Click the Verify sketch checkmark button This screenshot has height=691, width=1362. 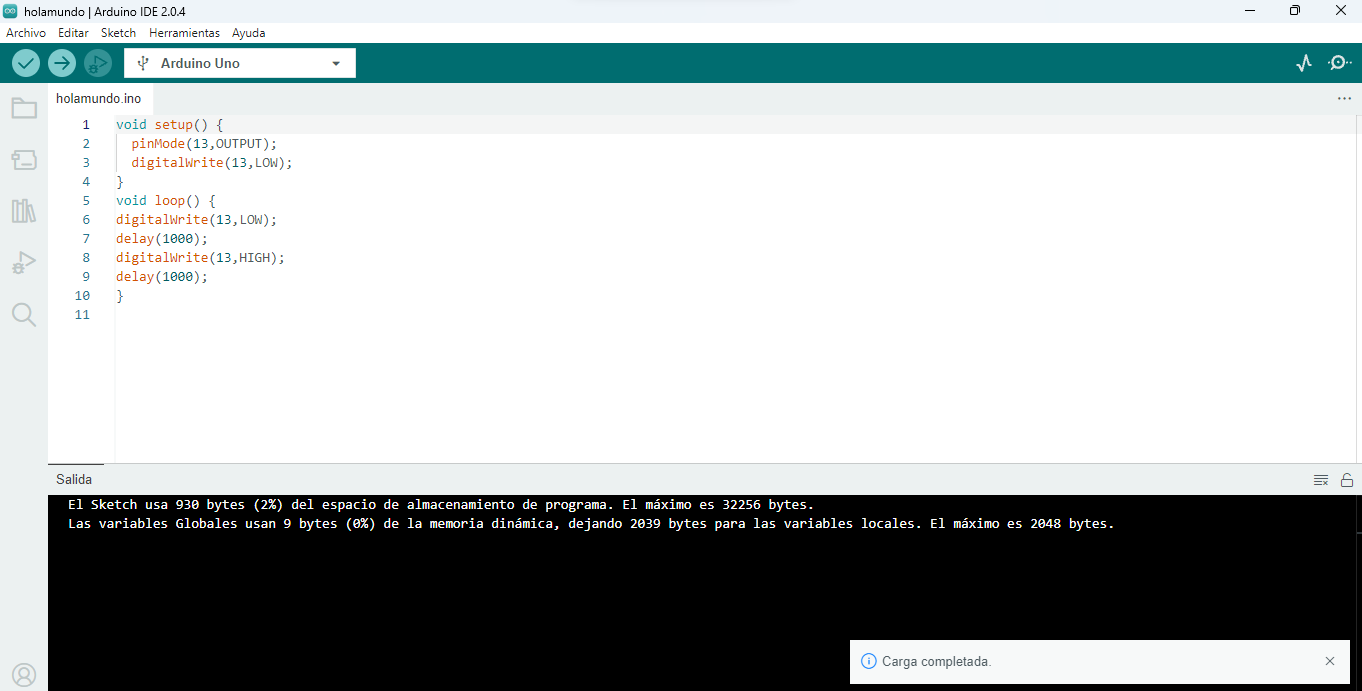26,63
